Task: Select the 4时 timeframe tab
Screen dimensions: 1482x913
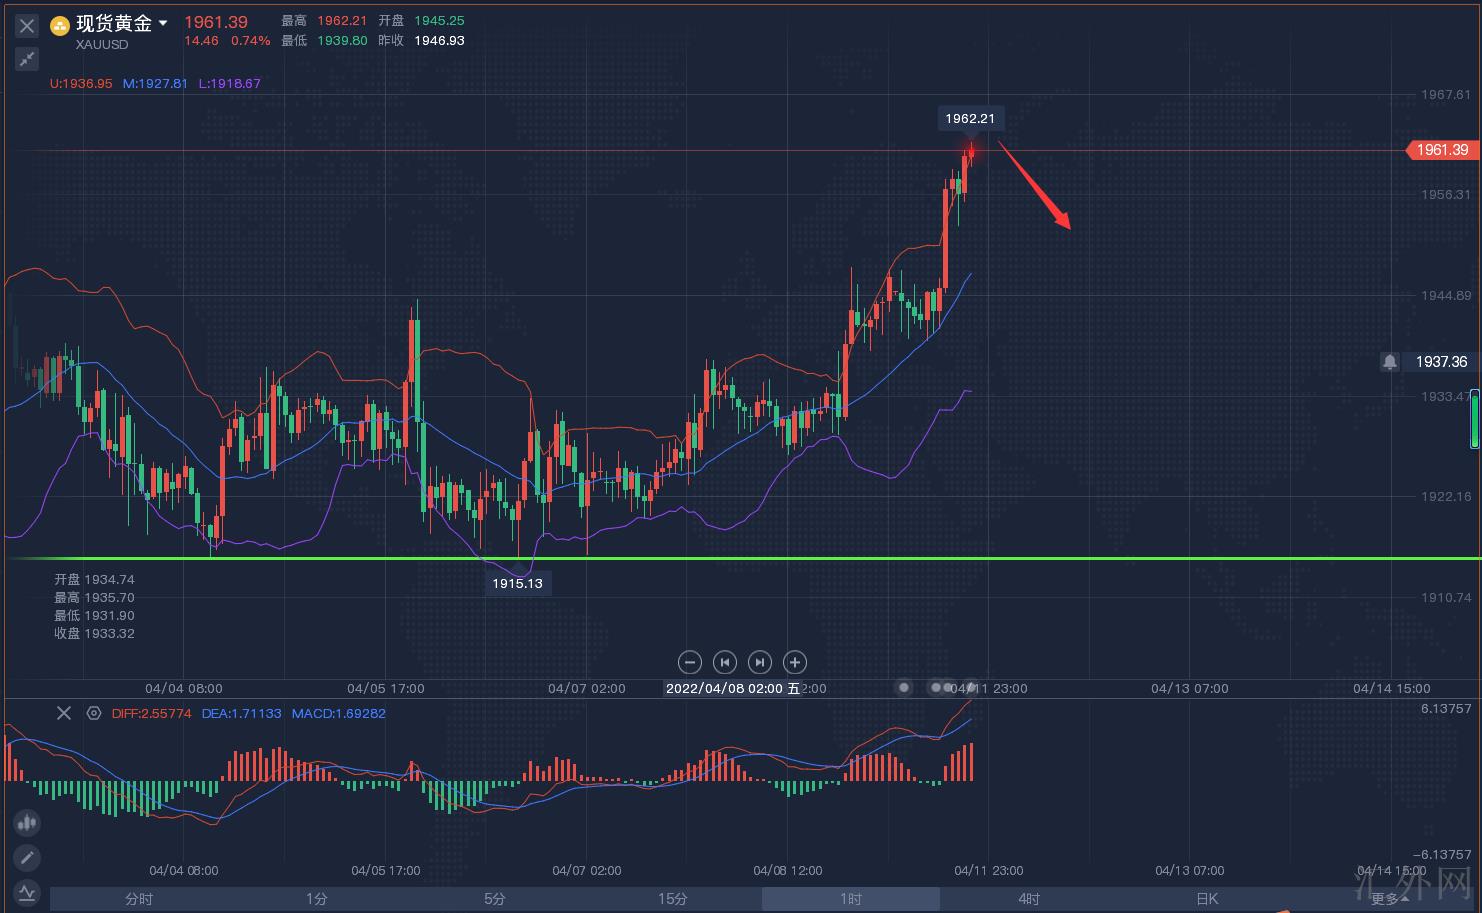Action: coord(1029,899)
